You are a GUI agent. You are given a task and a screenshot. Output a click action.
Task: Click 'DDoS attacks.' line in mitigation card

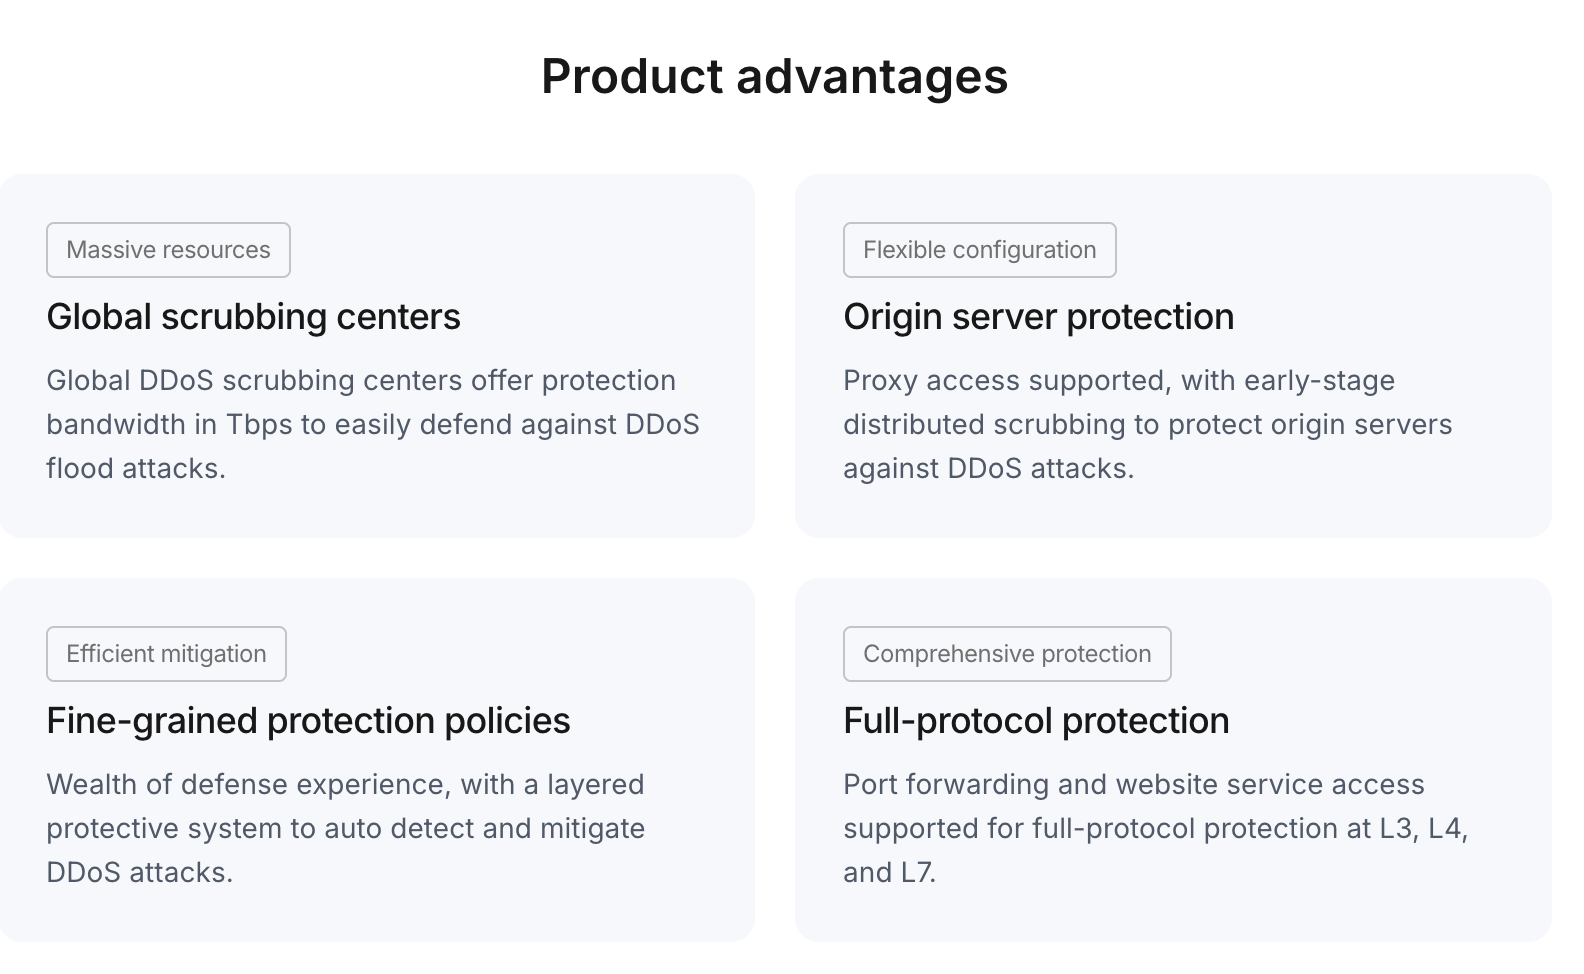(140, 872)
